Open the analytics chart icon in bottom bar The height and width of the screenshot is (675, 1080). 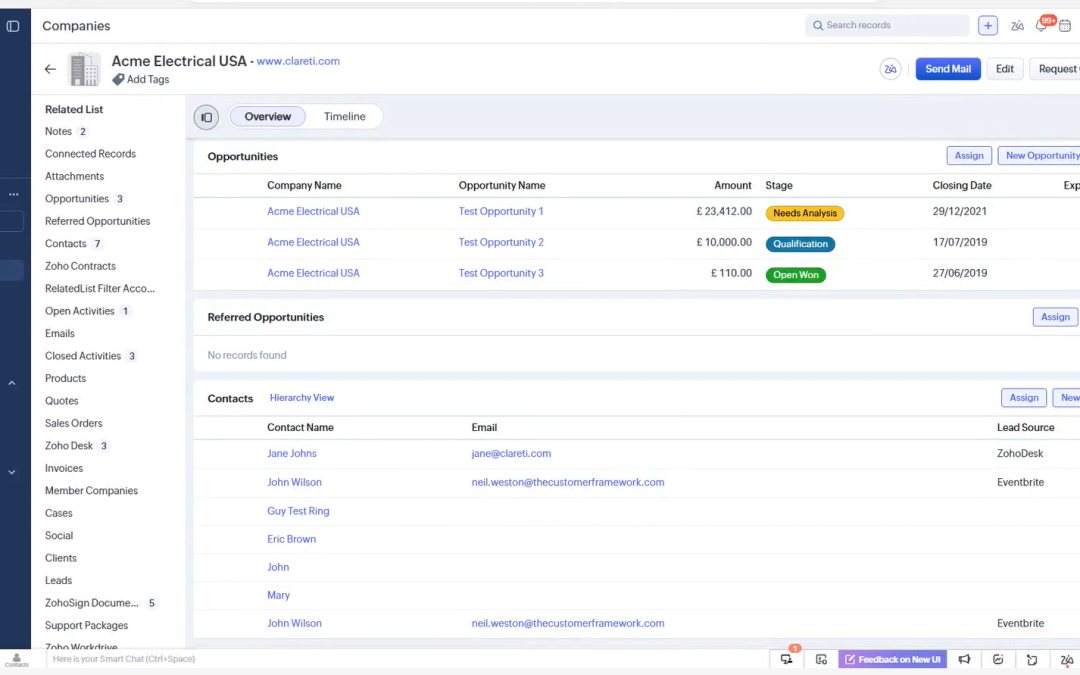coord(998,660)
